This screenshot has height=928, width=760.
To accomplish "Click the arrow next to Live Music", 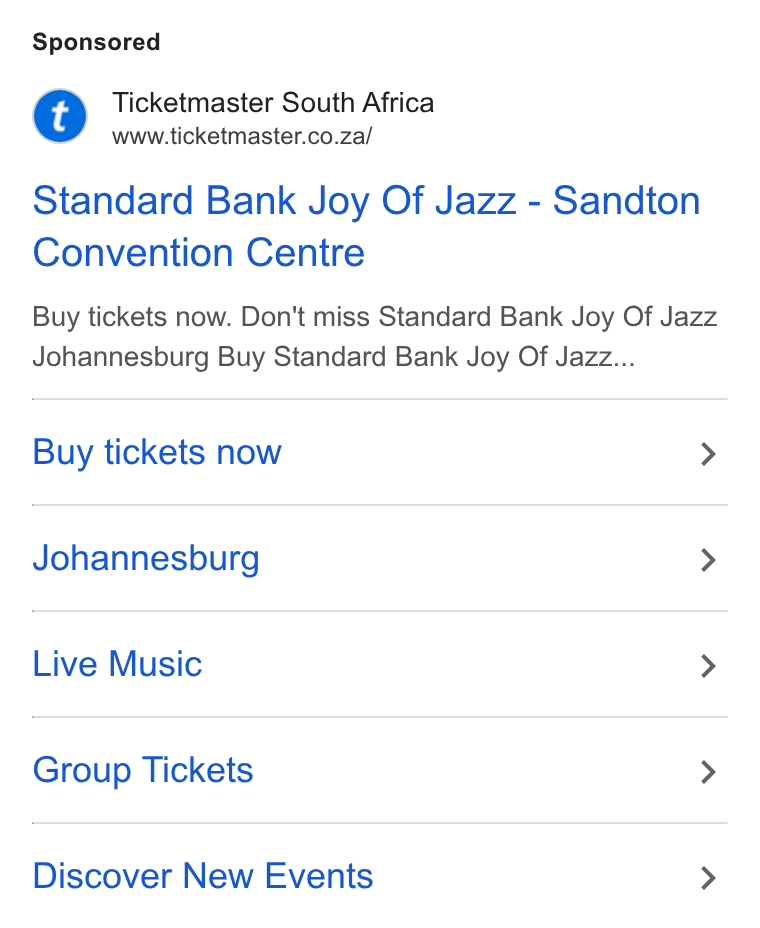I will [x=708, y=666].
